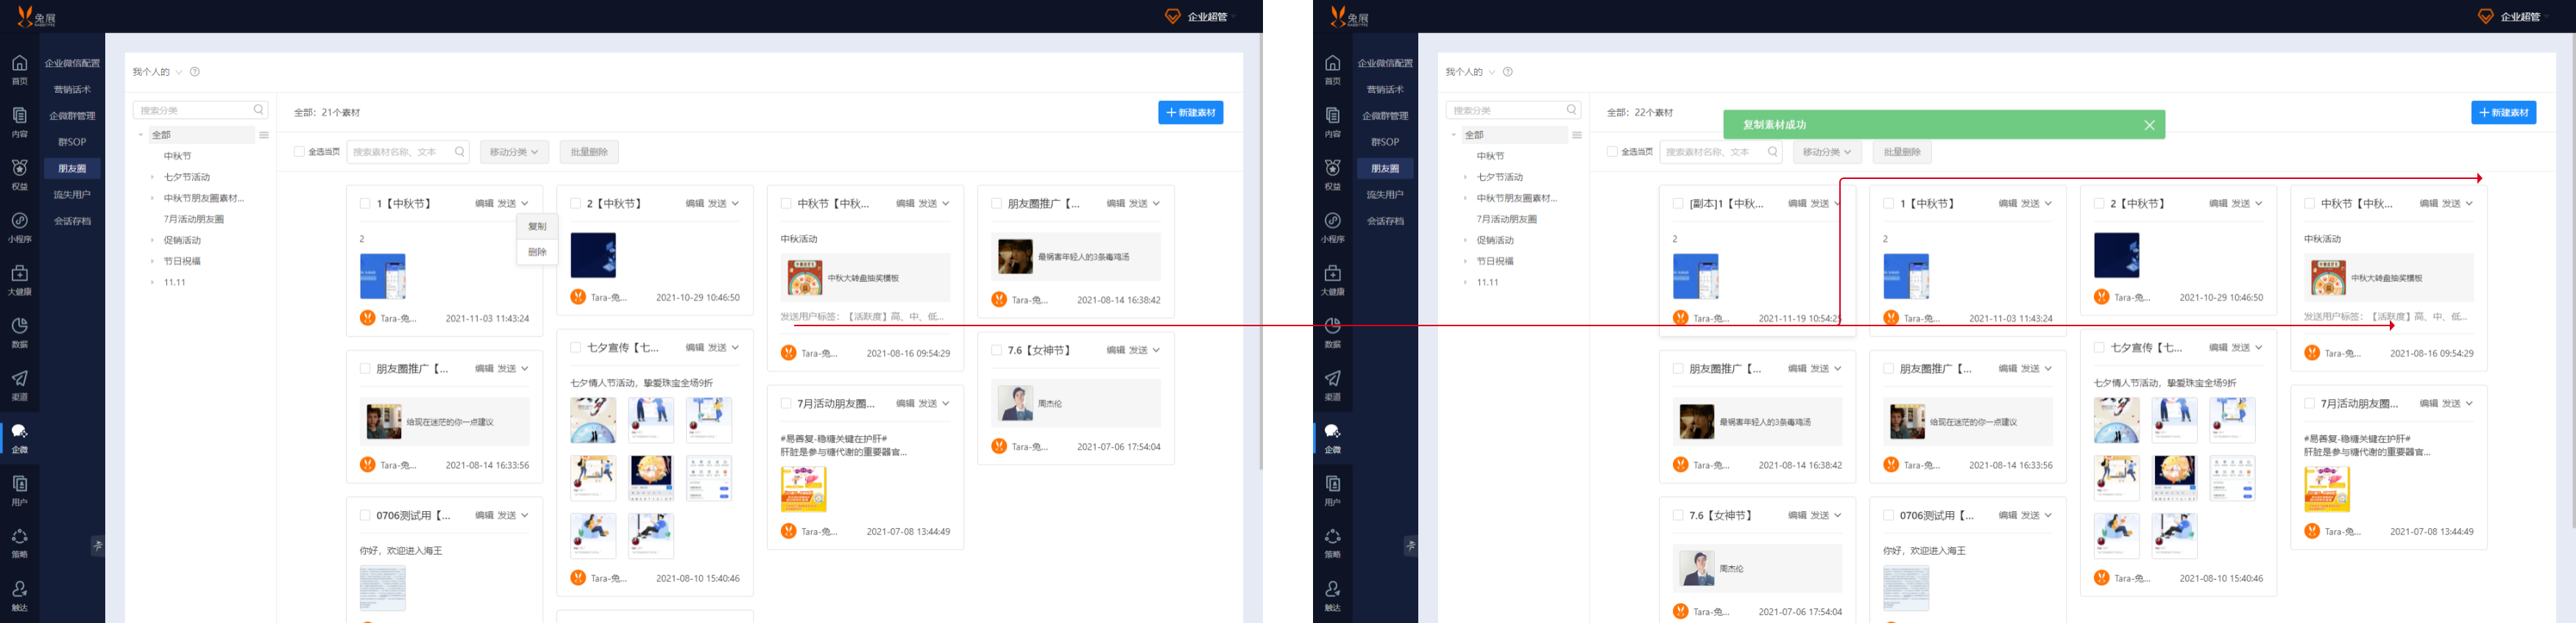Image resolution: width=2576 pixels, height=623 pixels.
Task: Tick checkbox of card 2【中秋节】 in left screenshot
Action: 575,203
